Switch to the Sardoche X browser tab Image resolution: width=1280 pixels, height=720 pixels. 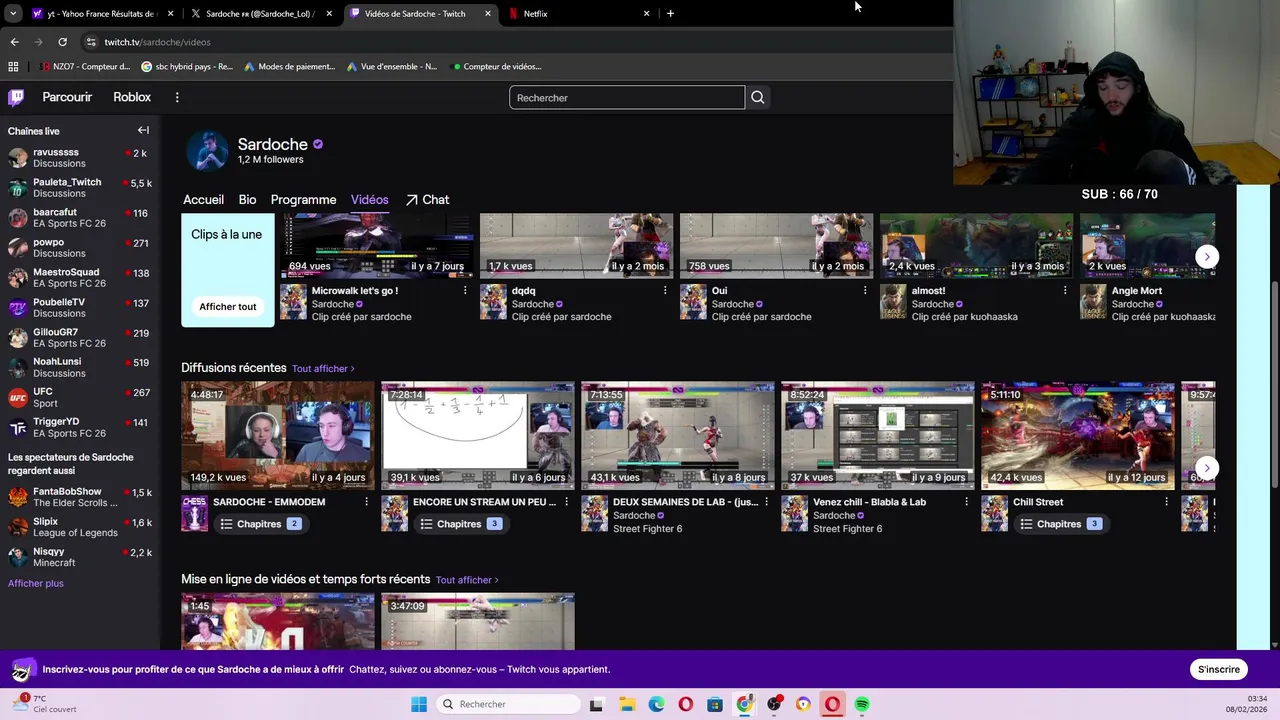tap(260, 14)
